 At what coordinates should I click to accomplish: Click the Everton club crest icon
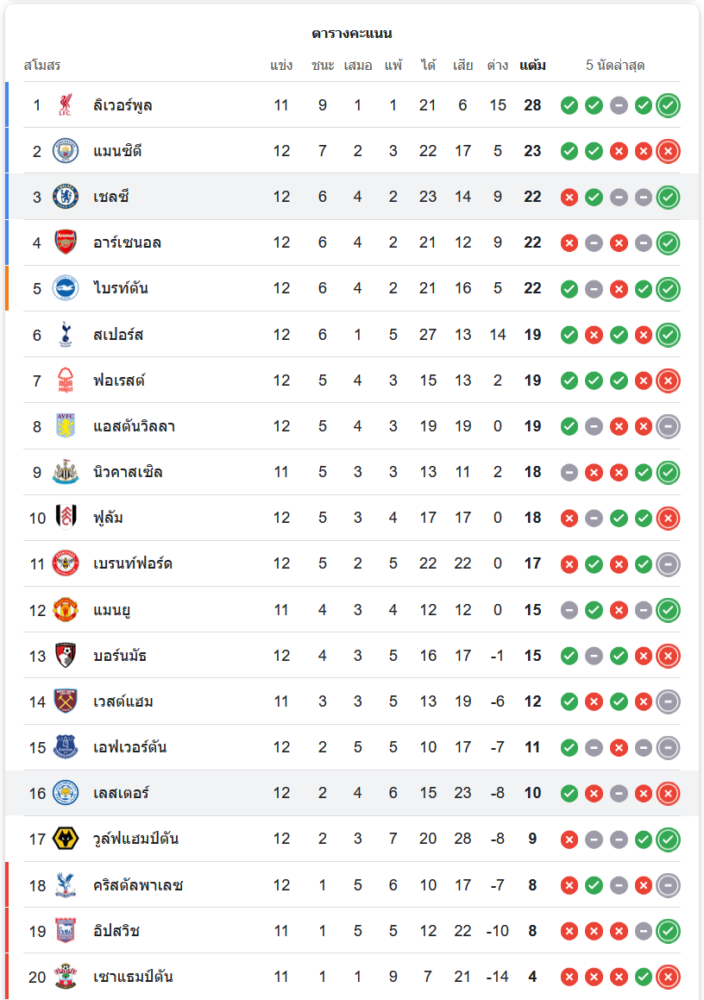click(65, 747)
